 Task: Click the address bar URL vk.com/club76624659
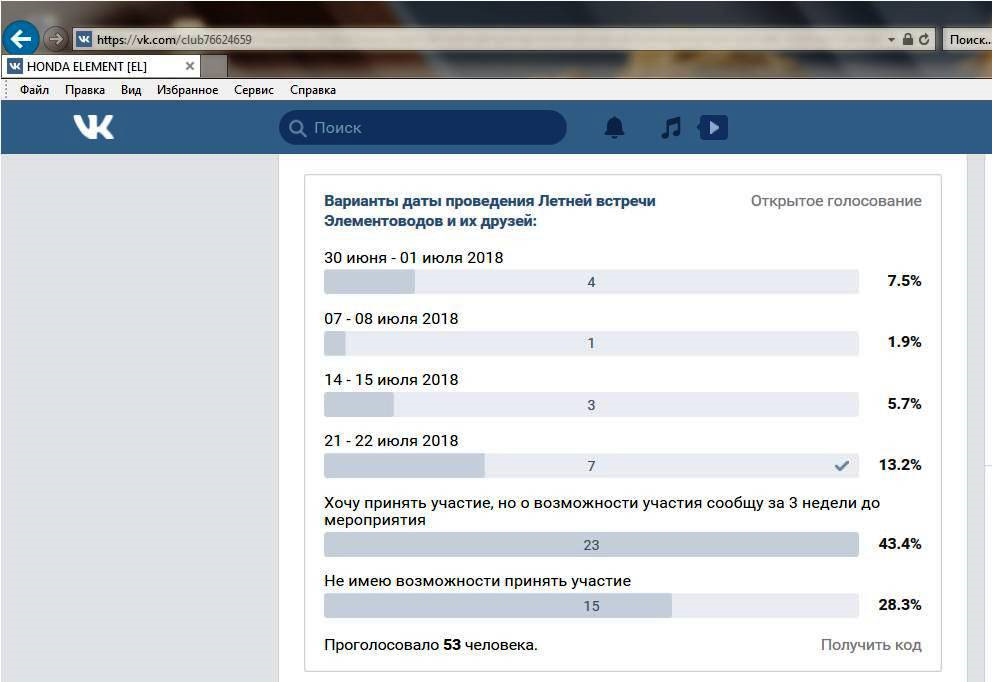(174, 40)
